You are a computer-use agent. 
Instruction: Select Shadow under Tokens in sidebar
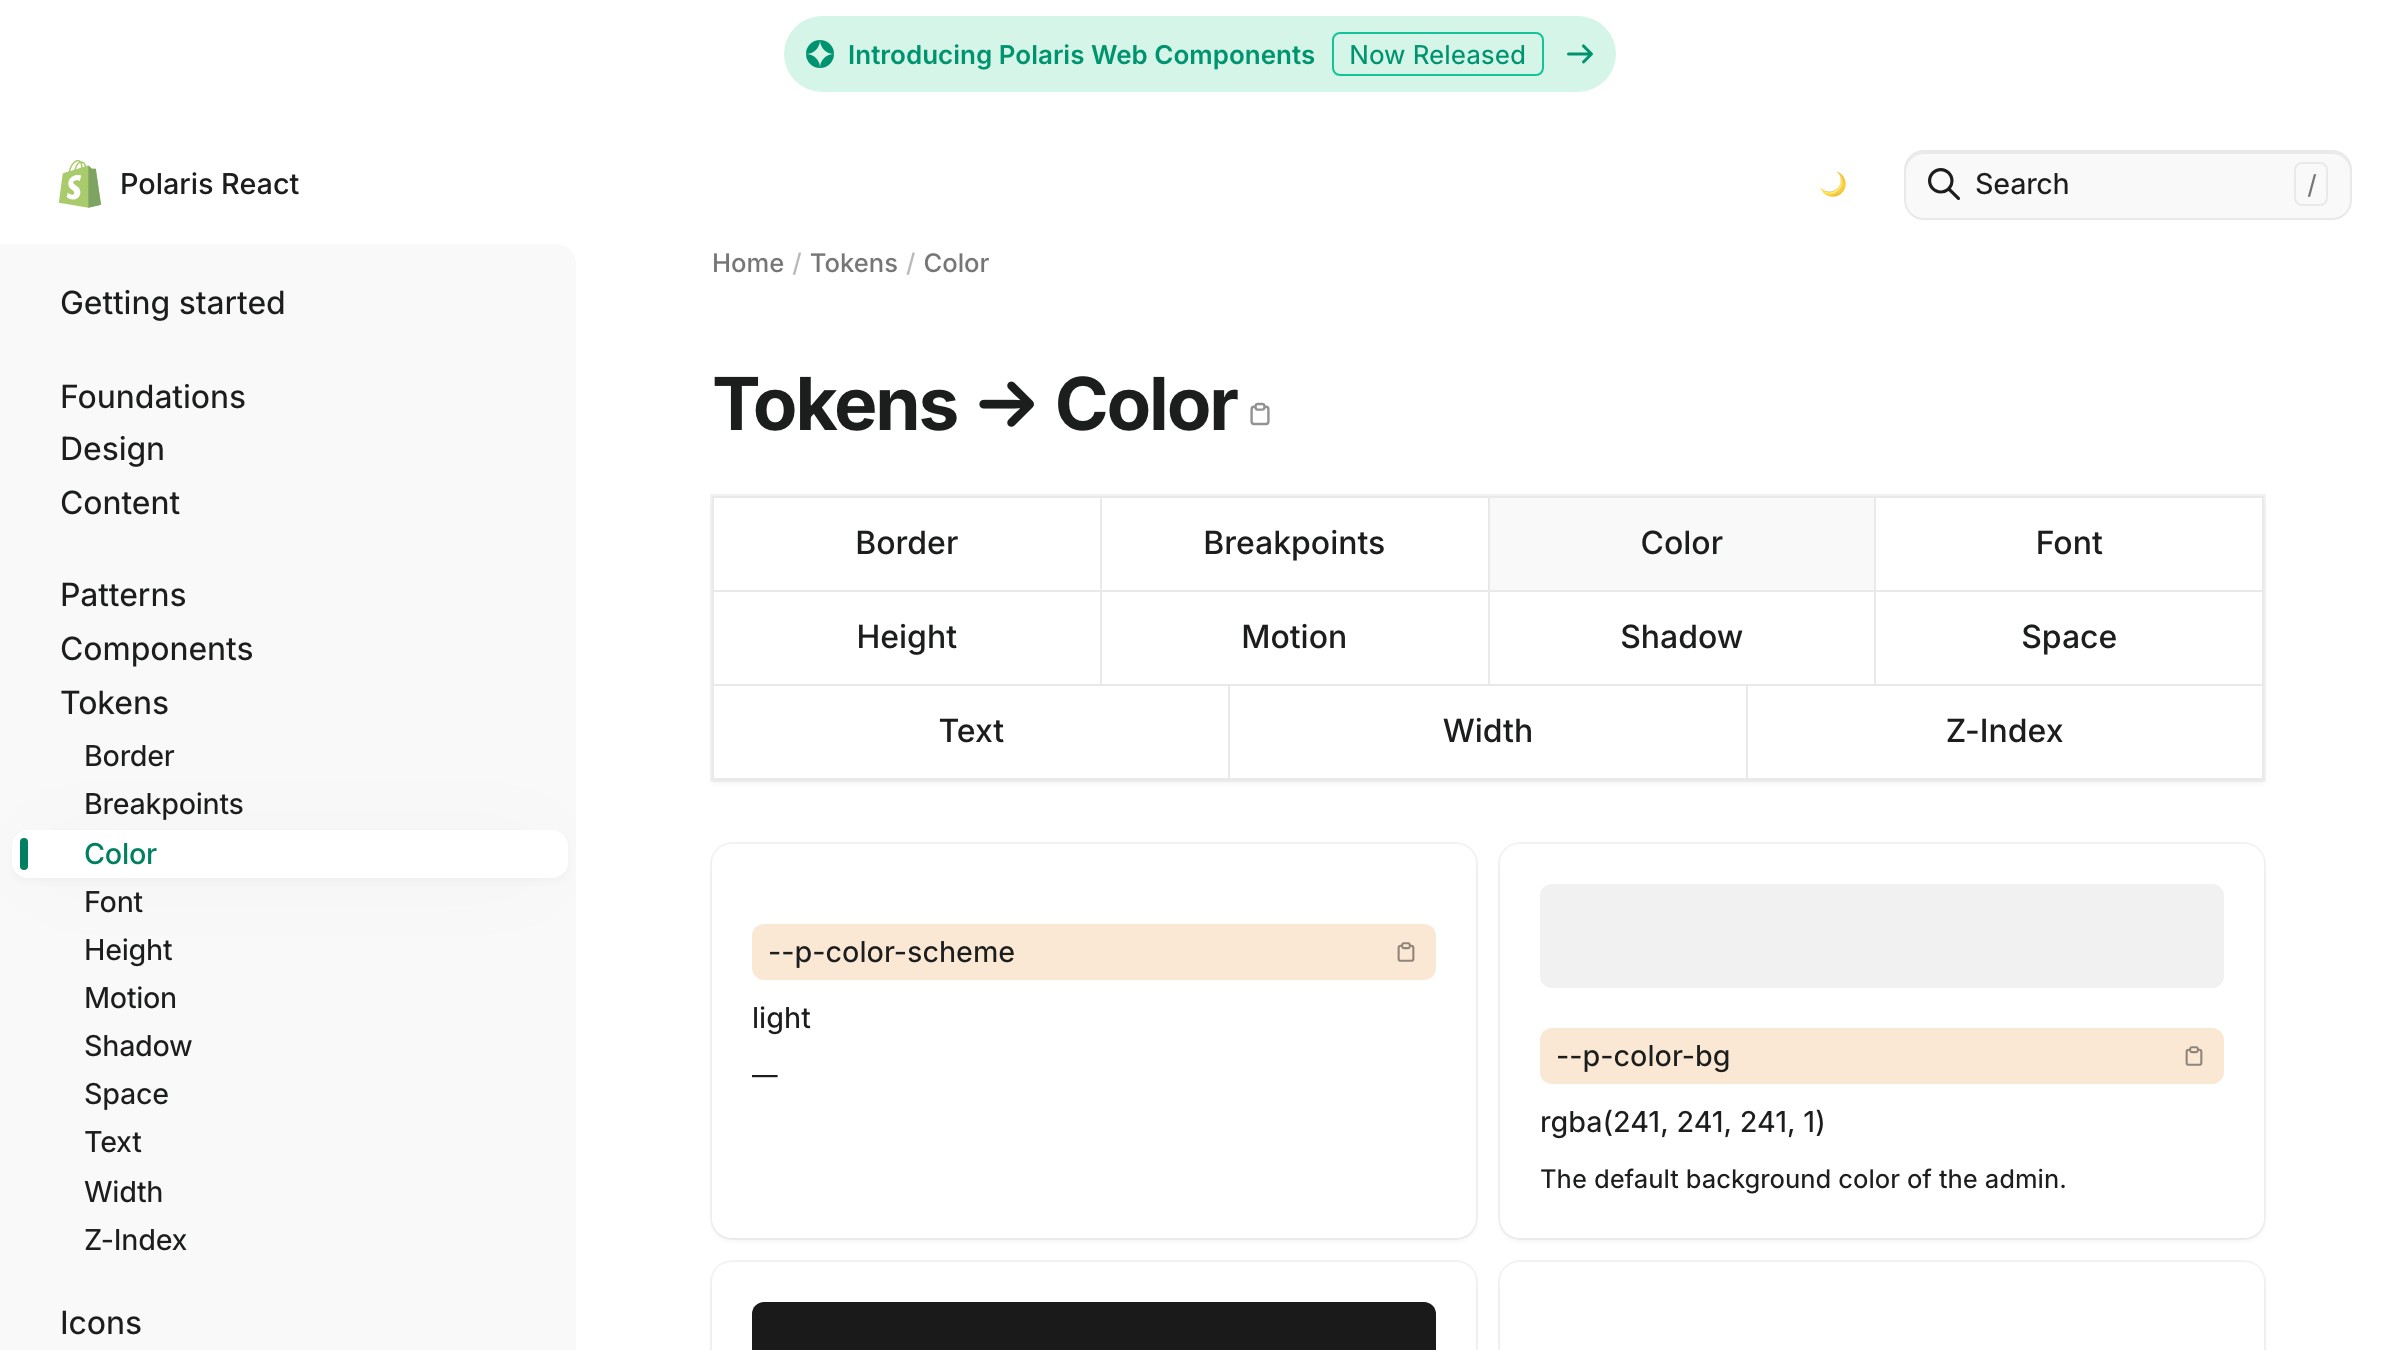138,1046
